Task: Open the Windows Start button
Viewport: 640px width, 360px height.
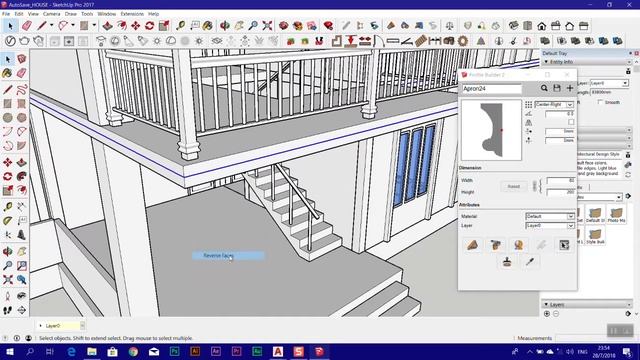Action: click(9, 351)
